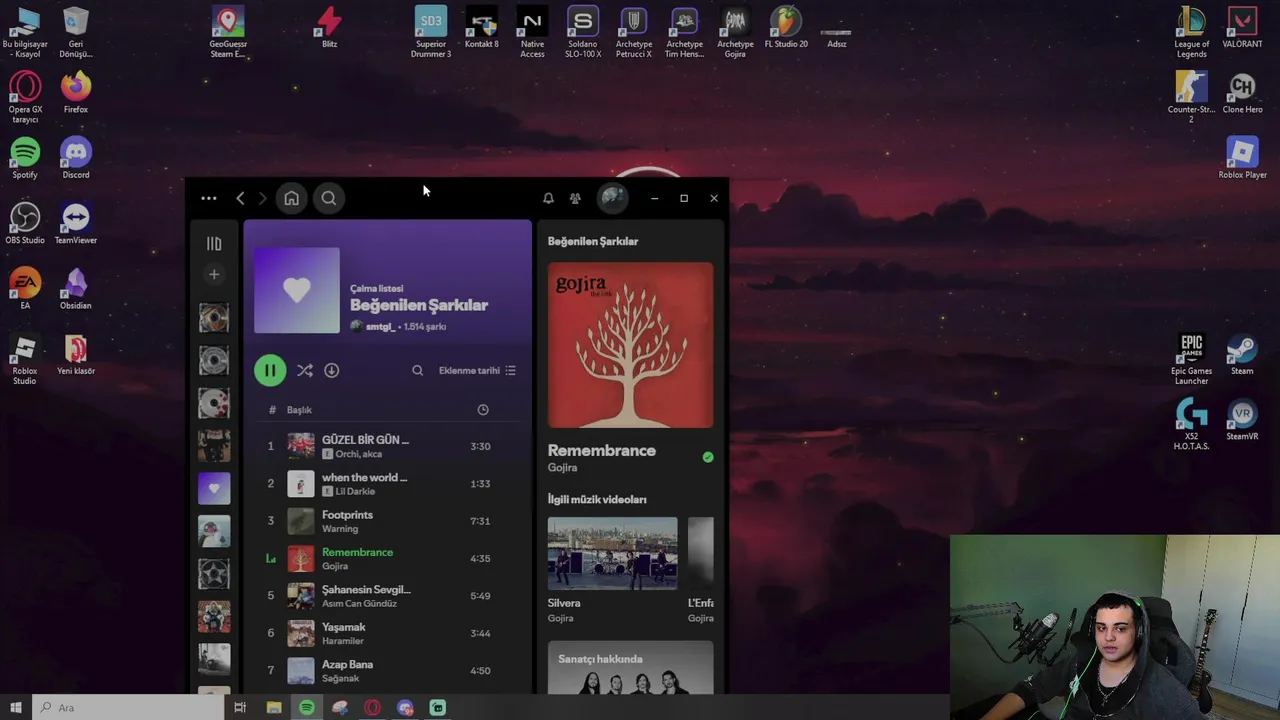The width and height of the screenshot is (1280, 720).
Task: Open GeoGuessr Steam desktop shortcut
Action: point(228,33)
